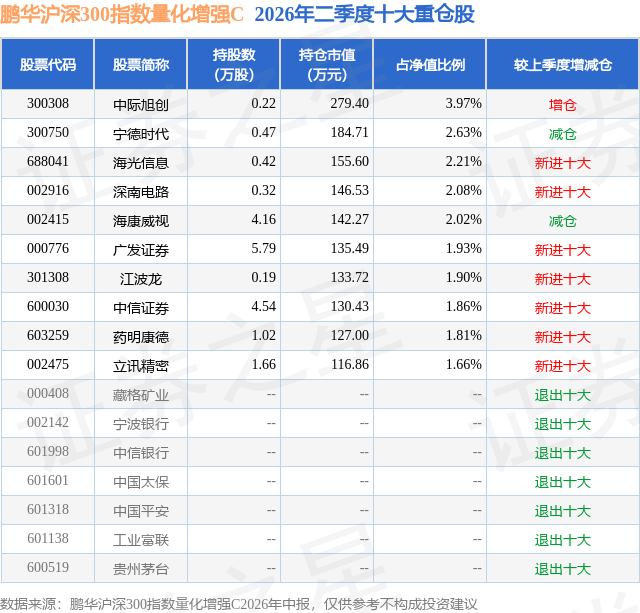Viewport: 640px width, 613px height.
Task: Click the fund title 鹏华沪深300指数量化增强C
Action: pos(122,14)
